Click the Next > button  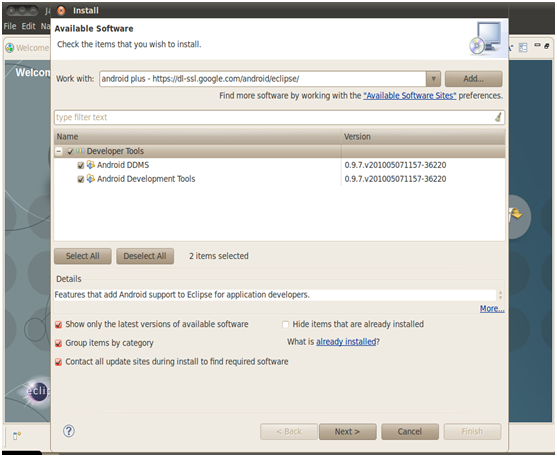pyautogui.click(x=347, y=431)
